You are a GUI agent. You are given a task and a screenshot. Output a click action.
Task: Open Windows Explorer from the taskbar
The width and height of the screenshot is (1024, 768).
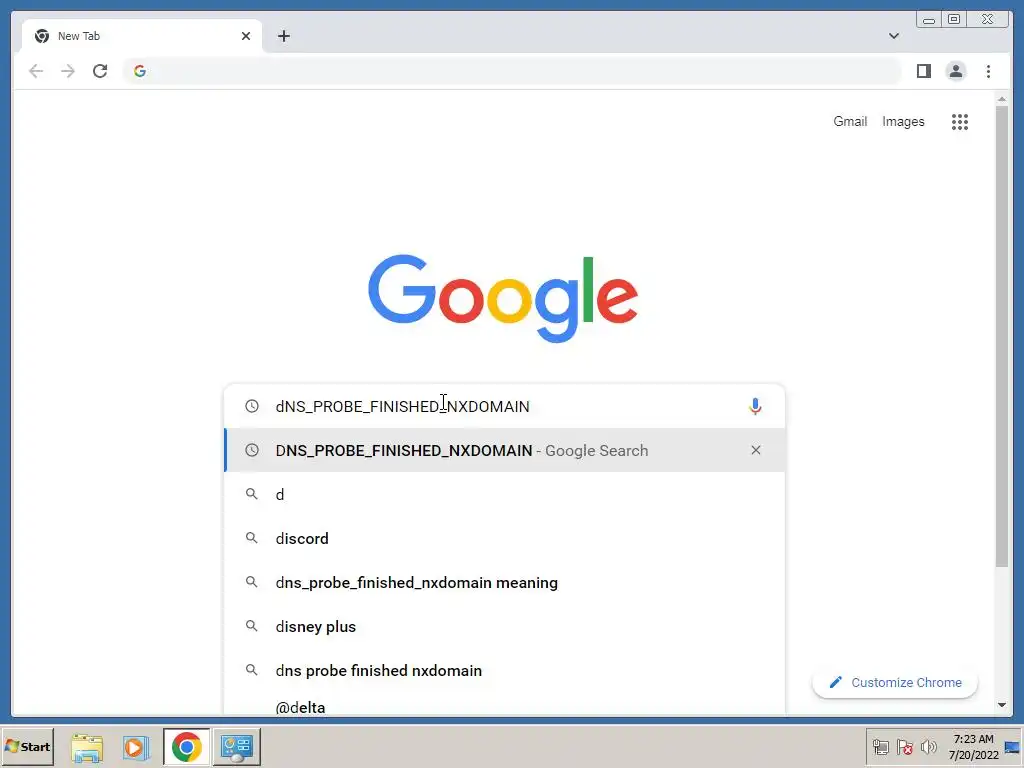tap(87, 746)
